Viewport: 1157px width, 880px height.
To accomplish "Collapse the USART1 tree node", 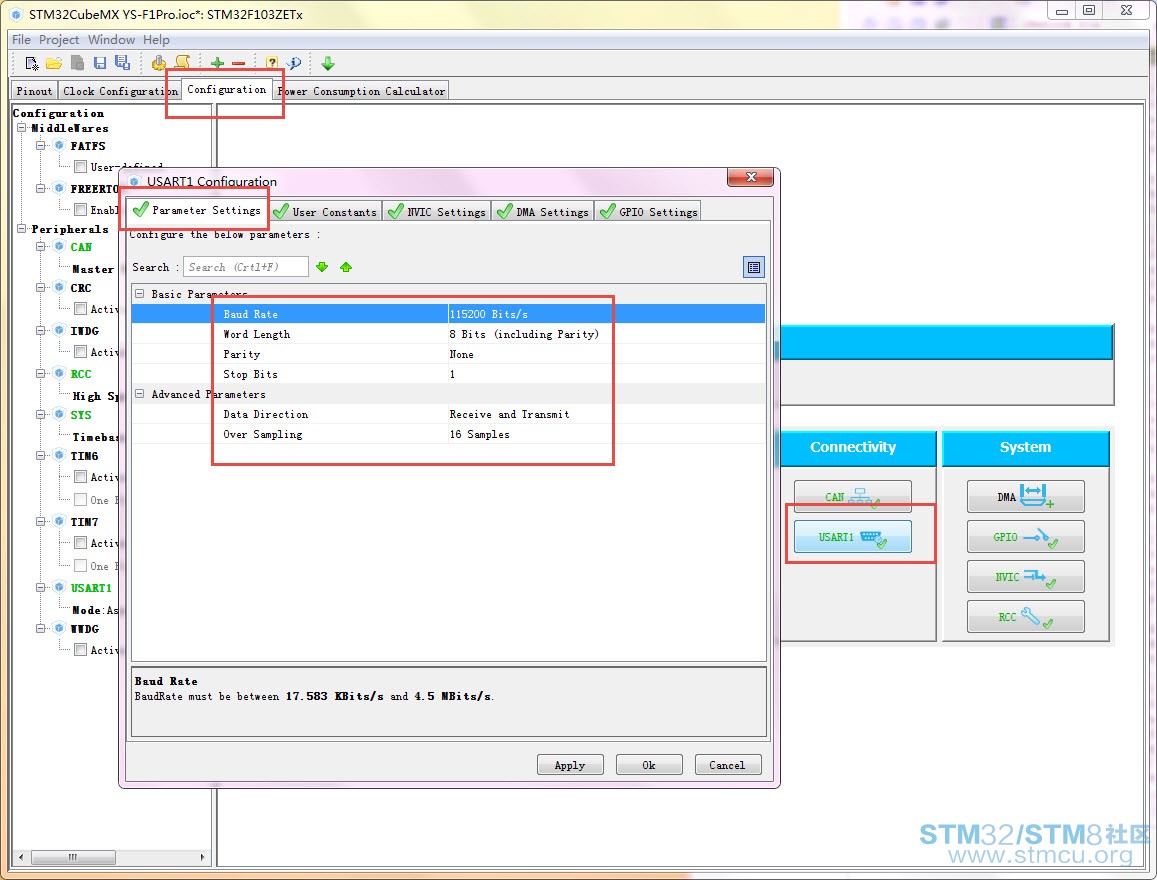I will tap(41, 587).
